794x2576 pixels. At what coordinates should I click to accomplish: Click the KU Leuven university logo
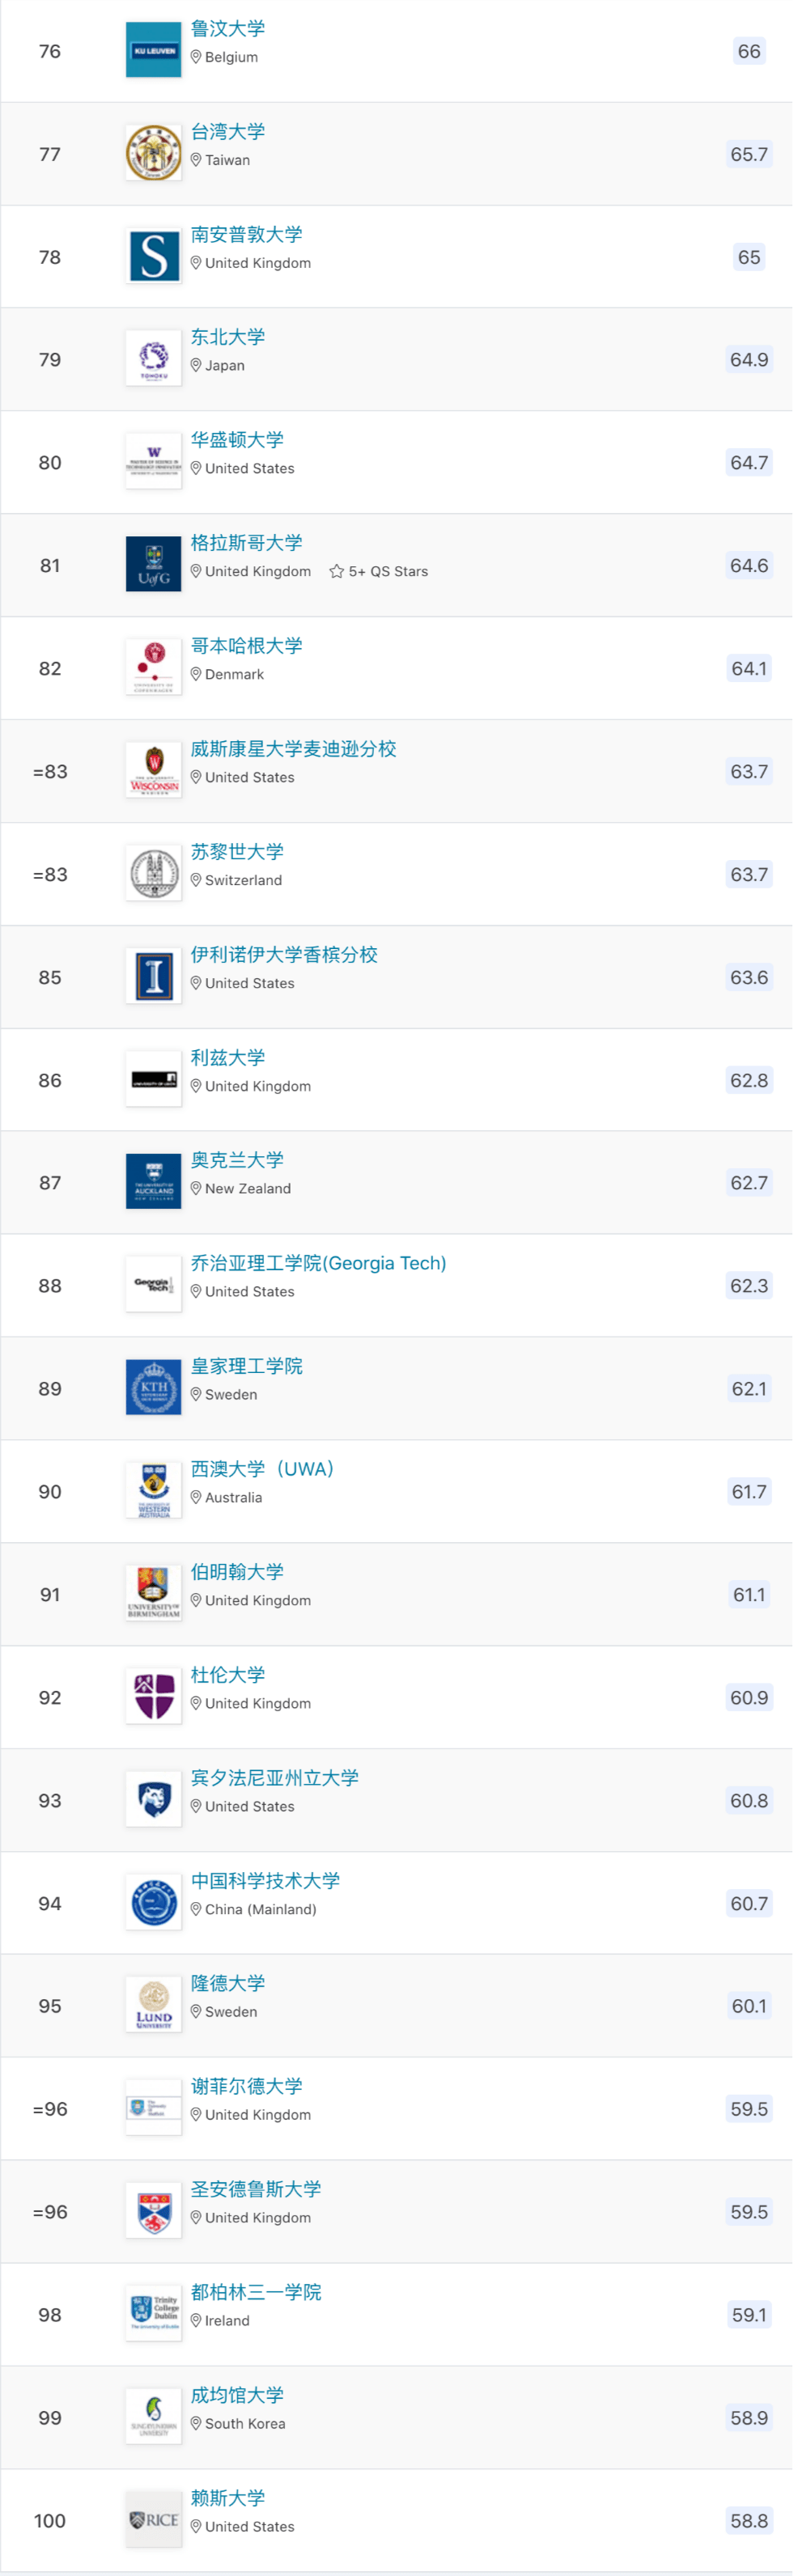(153, 48)
